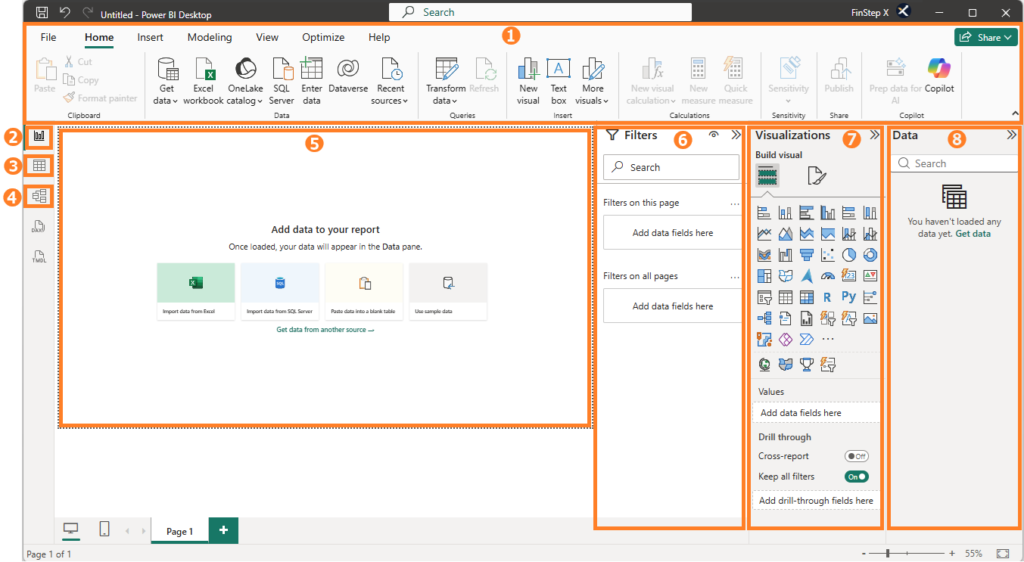Open the TMDL view in left sidebar
The width and height of the screenshot is (1024, 562).
(x=39, y=257)
